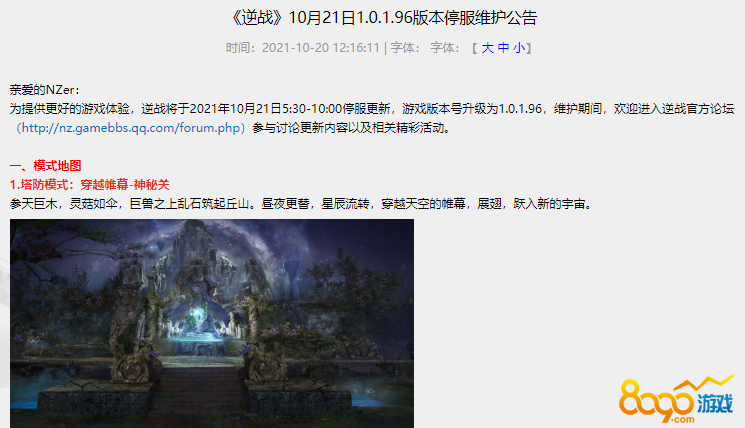Select the 中 medium font size link
The image size is (745, 428).
pyautogui.click(x=503, y=48)
